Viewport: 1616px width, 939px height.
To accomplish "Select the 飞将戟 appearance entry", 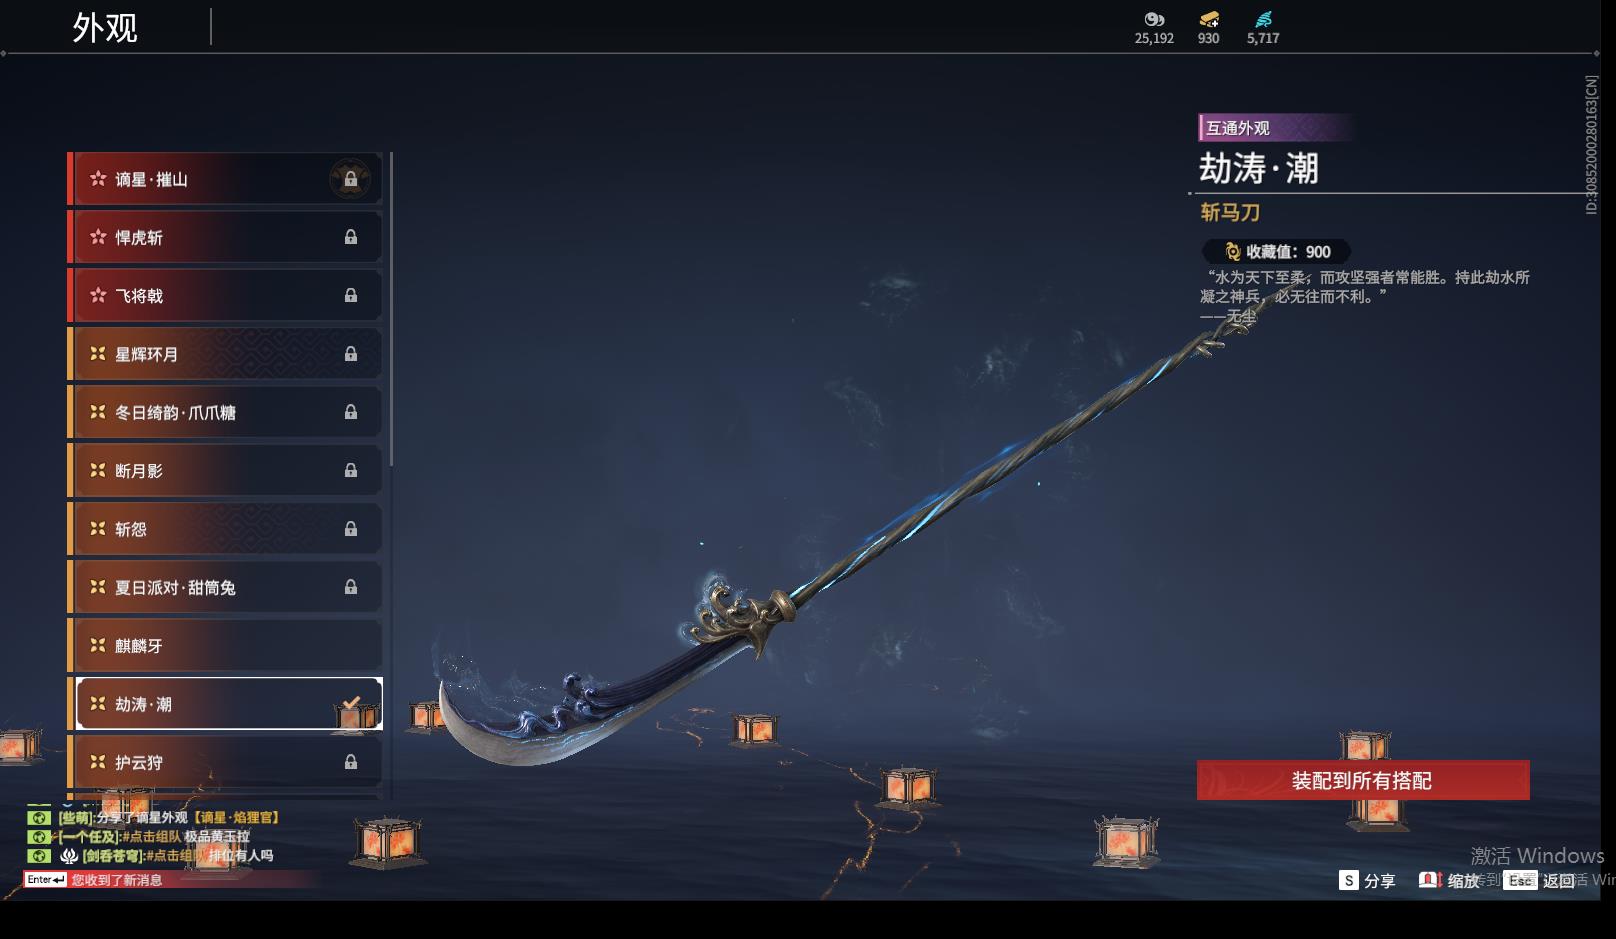I will click(225, 295).
